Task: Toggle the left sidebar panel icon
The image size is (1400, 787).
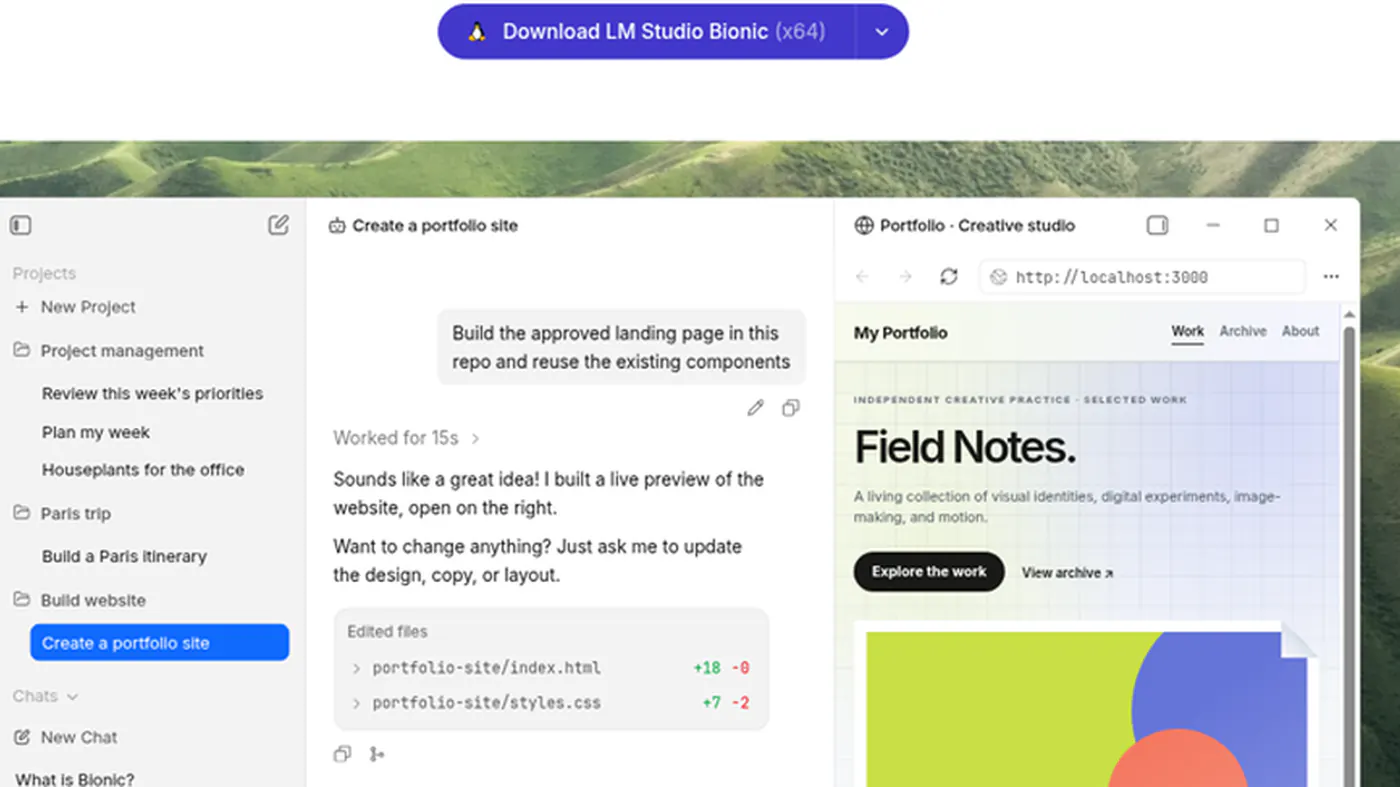Action: tap(21, 225)
